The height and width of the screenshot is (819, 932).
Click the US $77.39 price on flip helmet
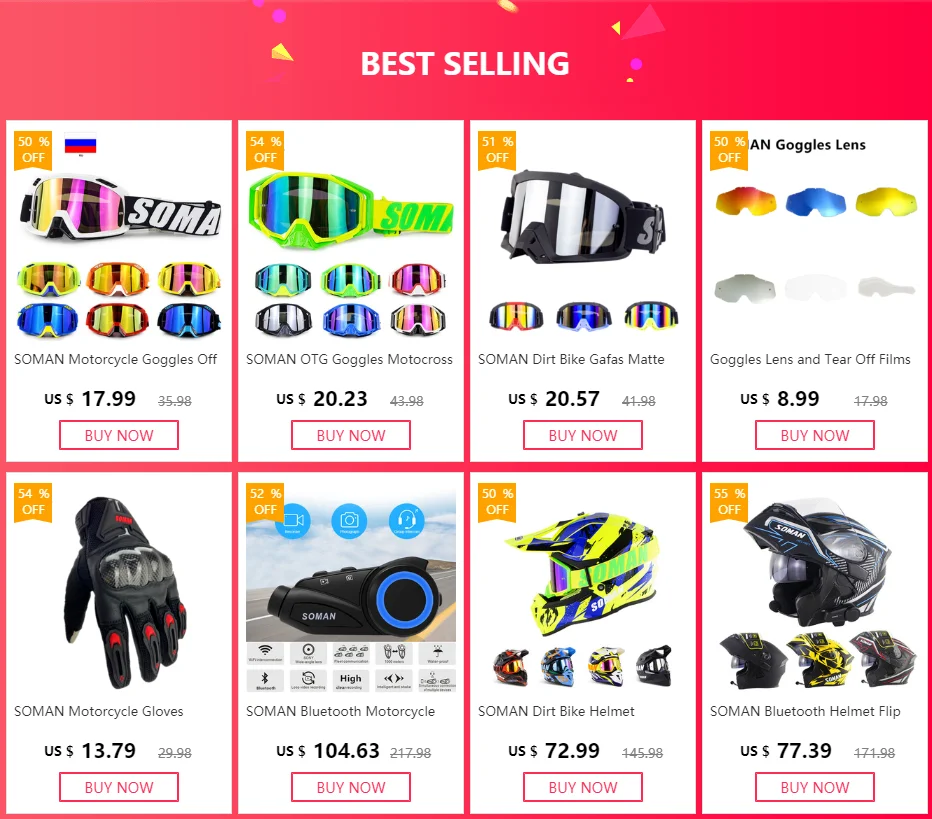pos(786,751)
